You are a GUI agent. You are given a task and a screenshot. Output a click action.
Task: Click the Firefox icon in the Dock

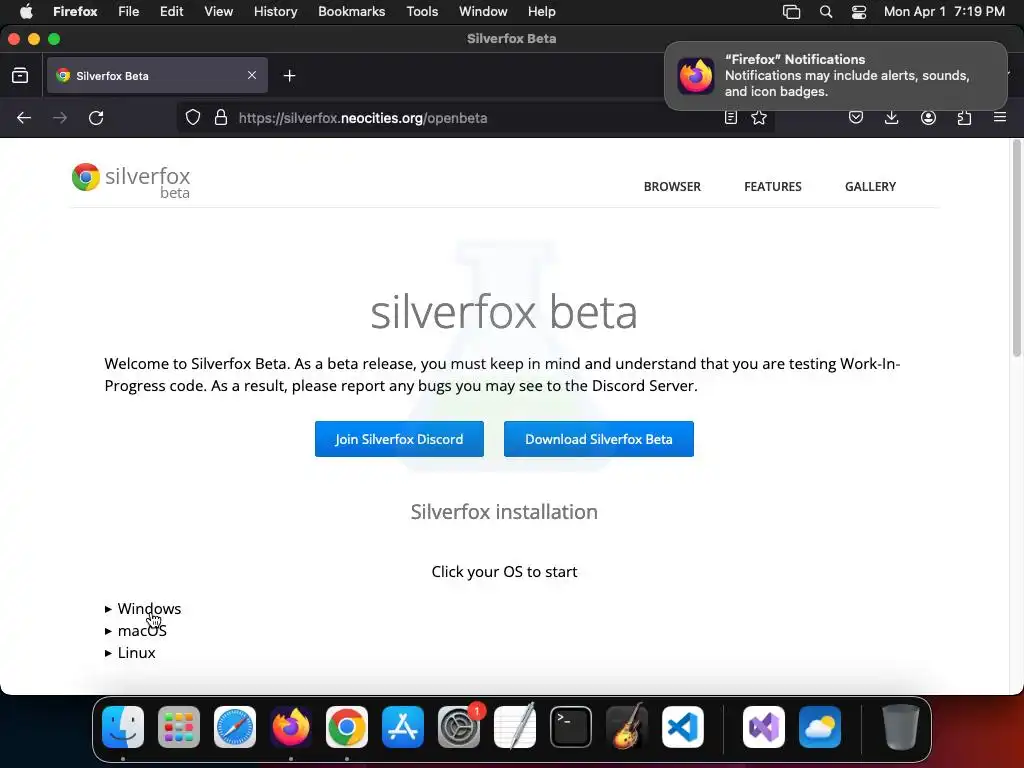(x=291, y=726)
